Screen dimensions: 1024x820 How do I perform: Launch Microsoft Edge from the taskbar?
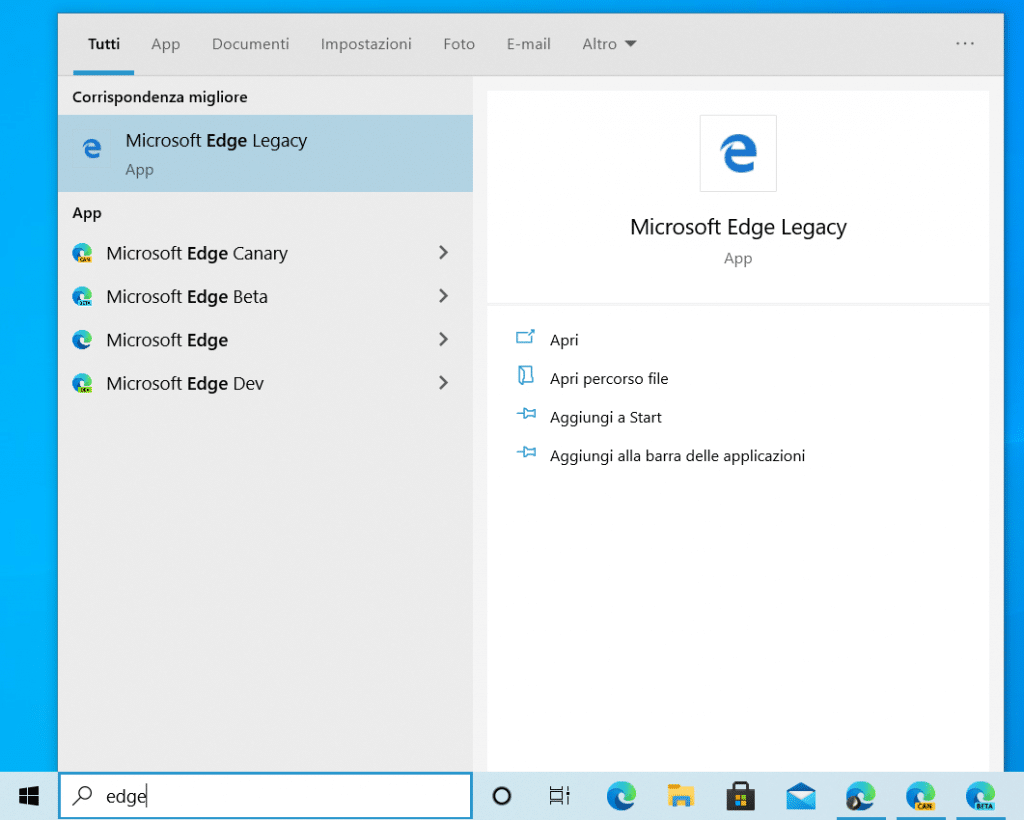click(621, 796)
